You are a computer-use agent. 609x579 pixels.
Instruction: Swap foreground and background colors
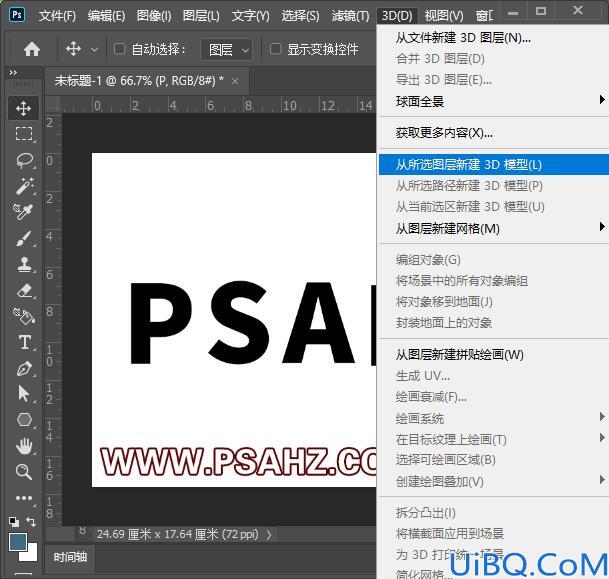tap(31, 522)
